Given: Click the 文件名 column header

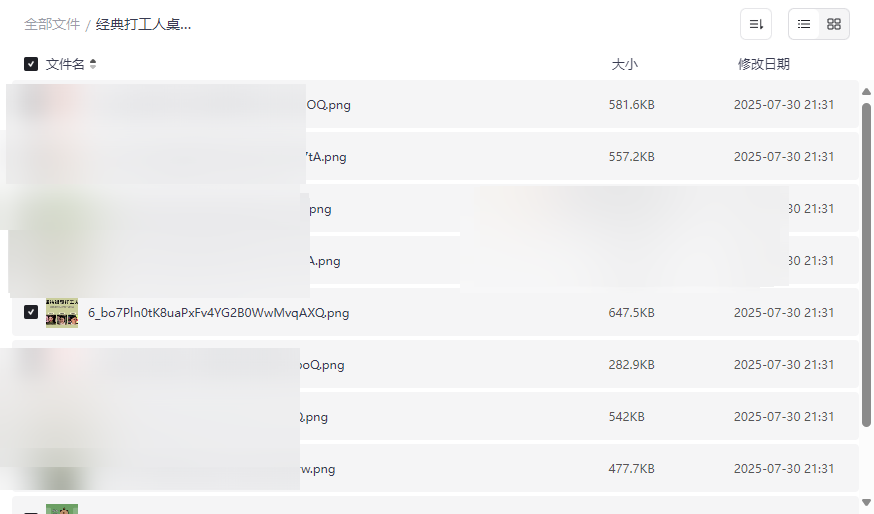Looking at the screenshot, I should click(x=65, y=64).
